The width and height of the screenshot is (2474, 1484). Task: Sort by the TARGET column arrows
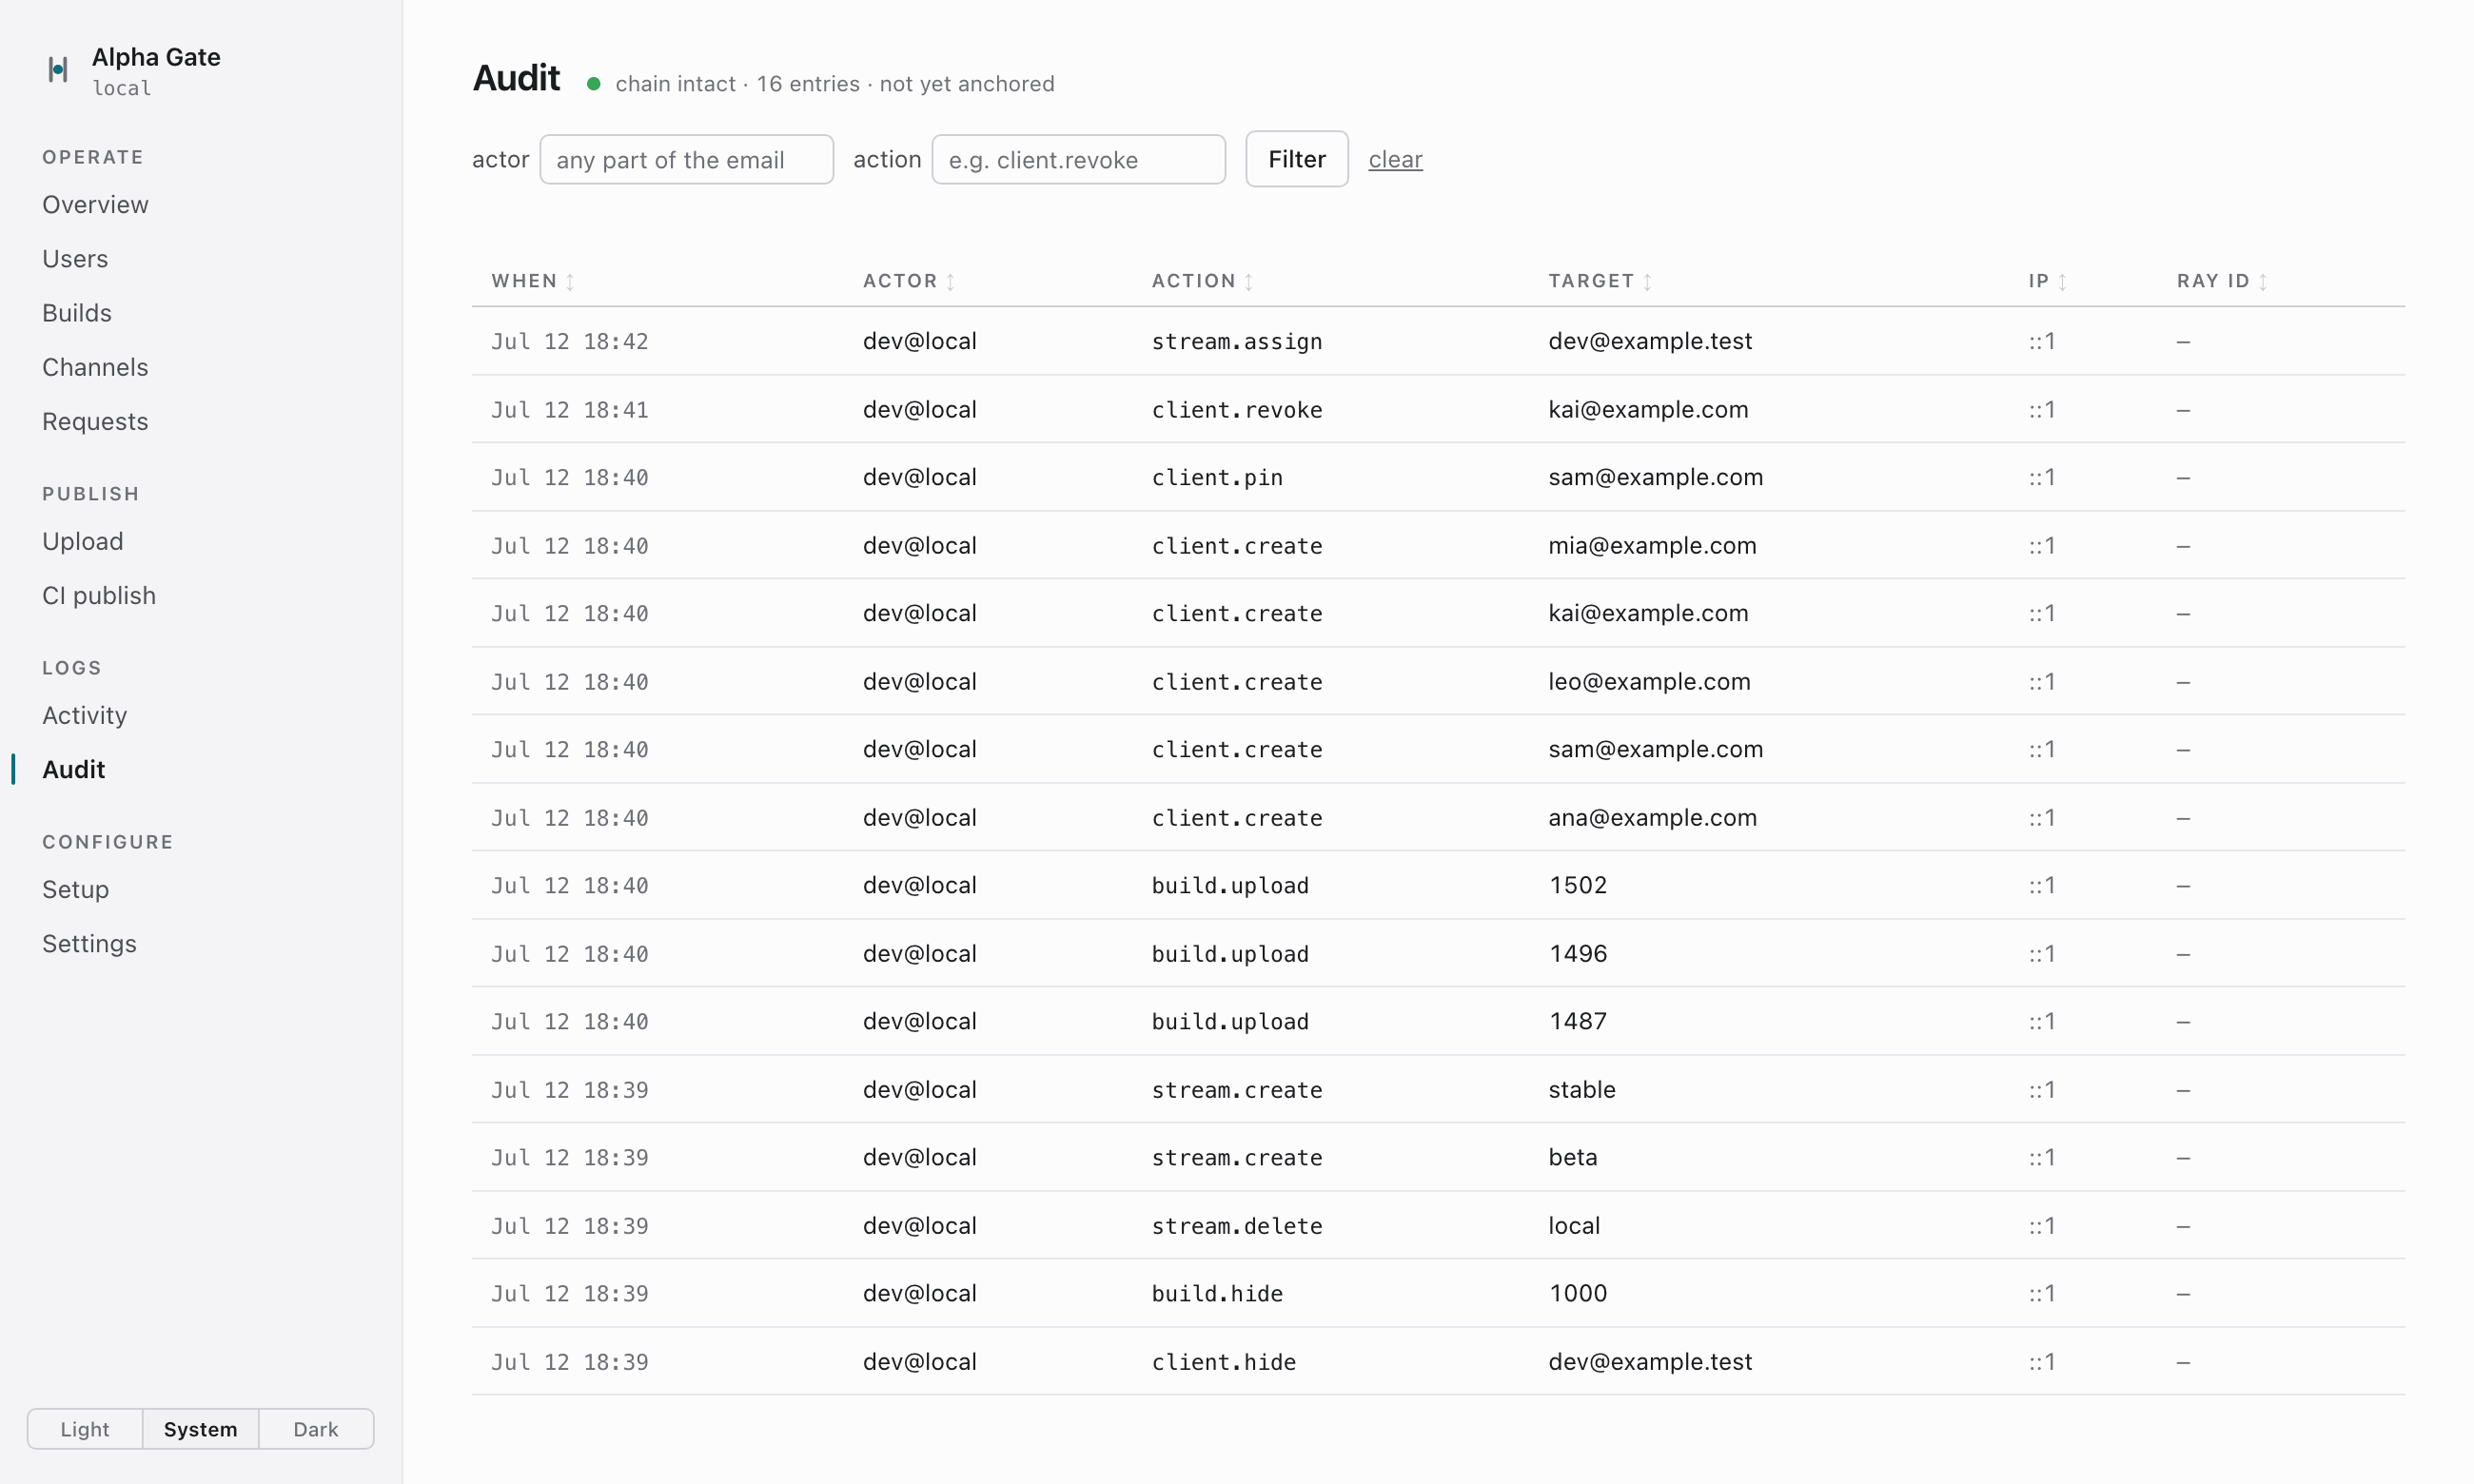click(1647, 282)
